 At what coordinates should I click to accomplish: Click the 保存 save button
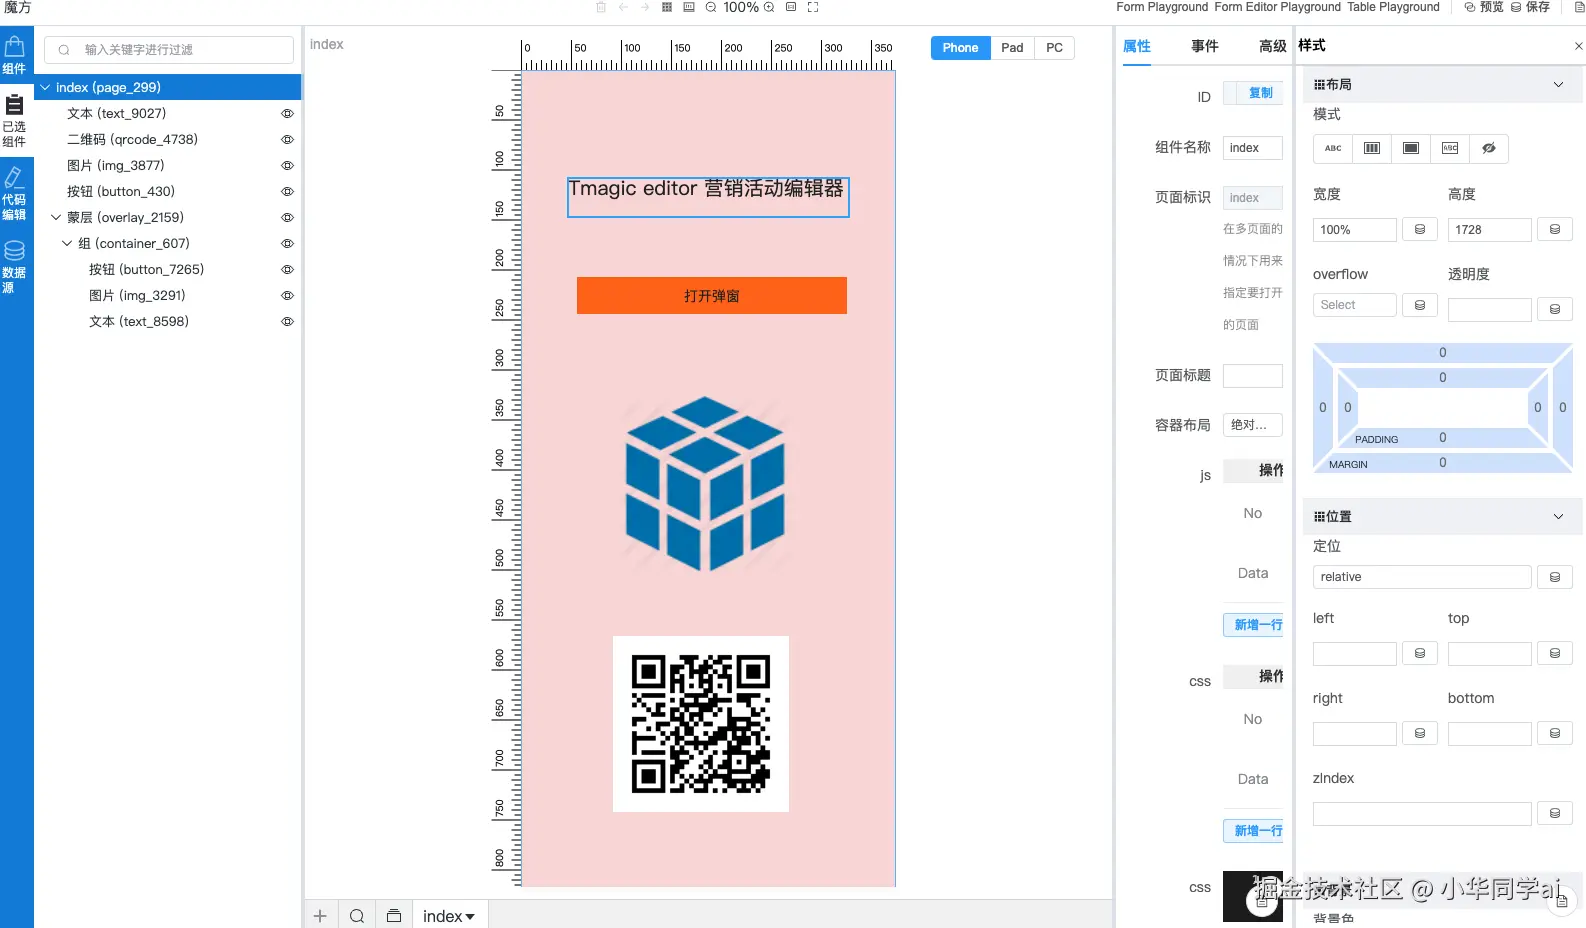[1530, 7]
